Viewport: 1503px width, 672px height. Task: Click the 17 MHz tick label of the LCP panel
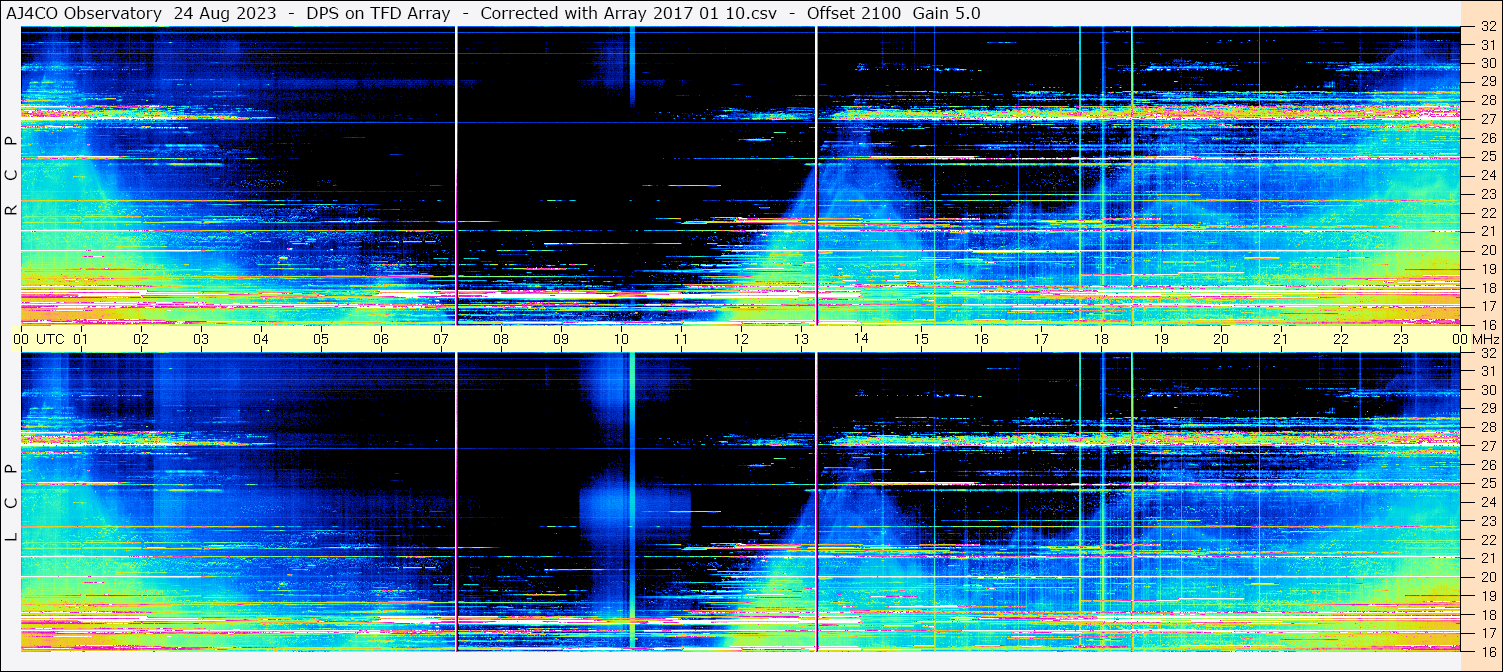(1488, 633)
